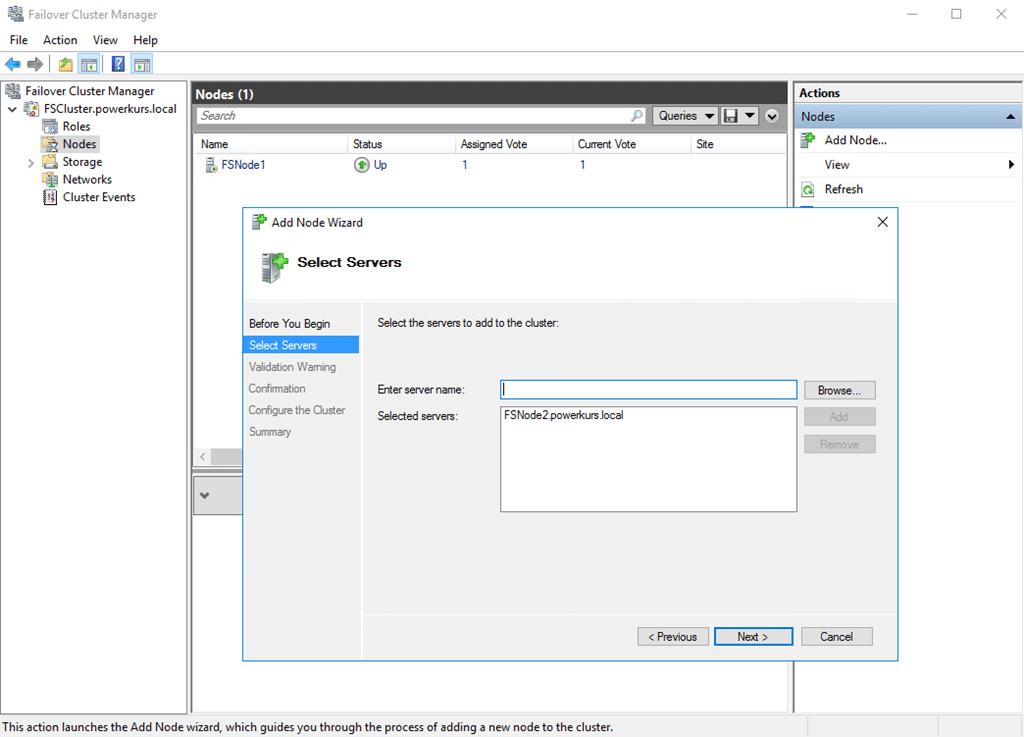Open the Action menu
The height and width of the screenshot is (737, 1024).
(60, 40)
